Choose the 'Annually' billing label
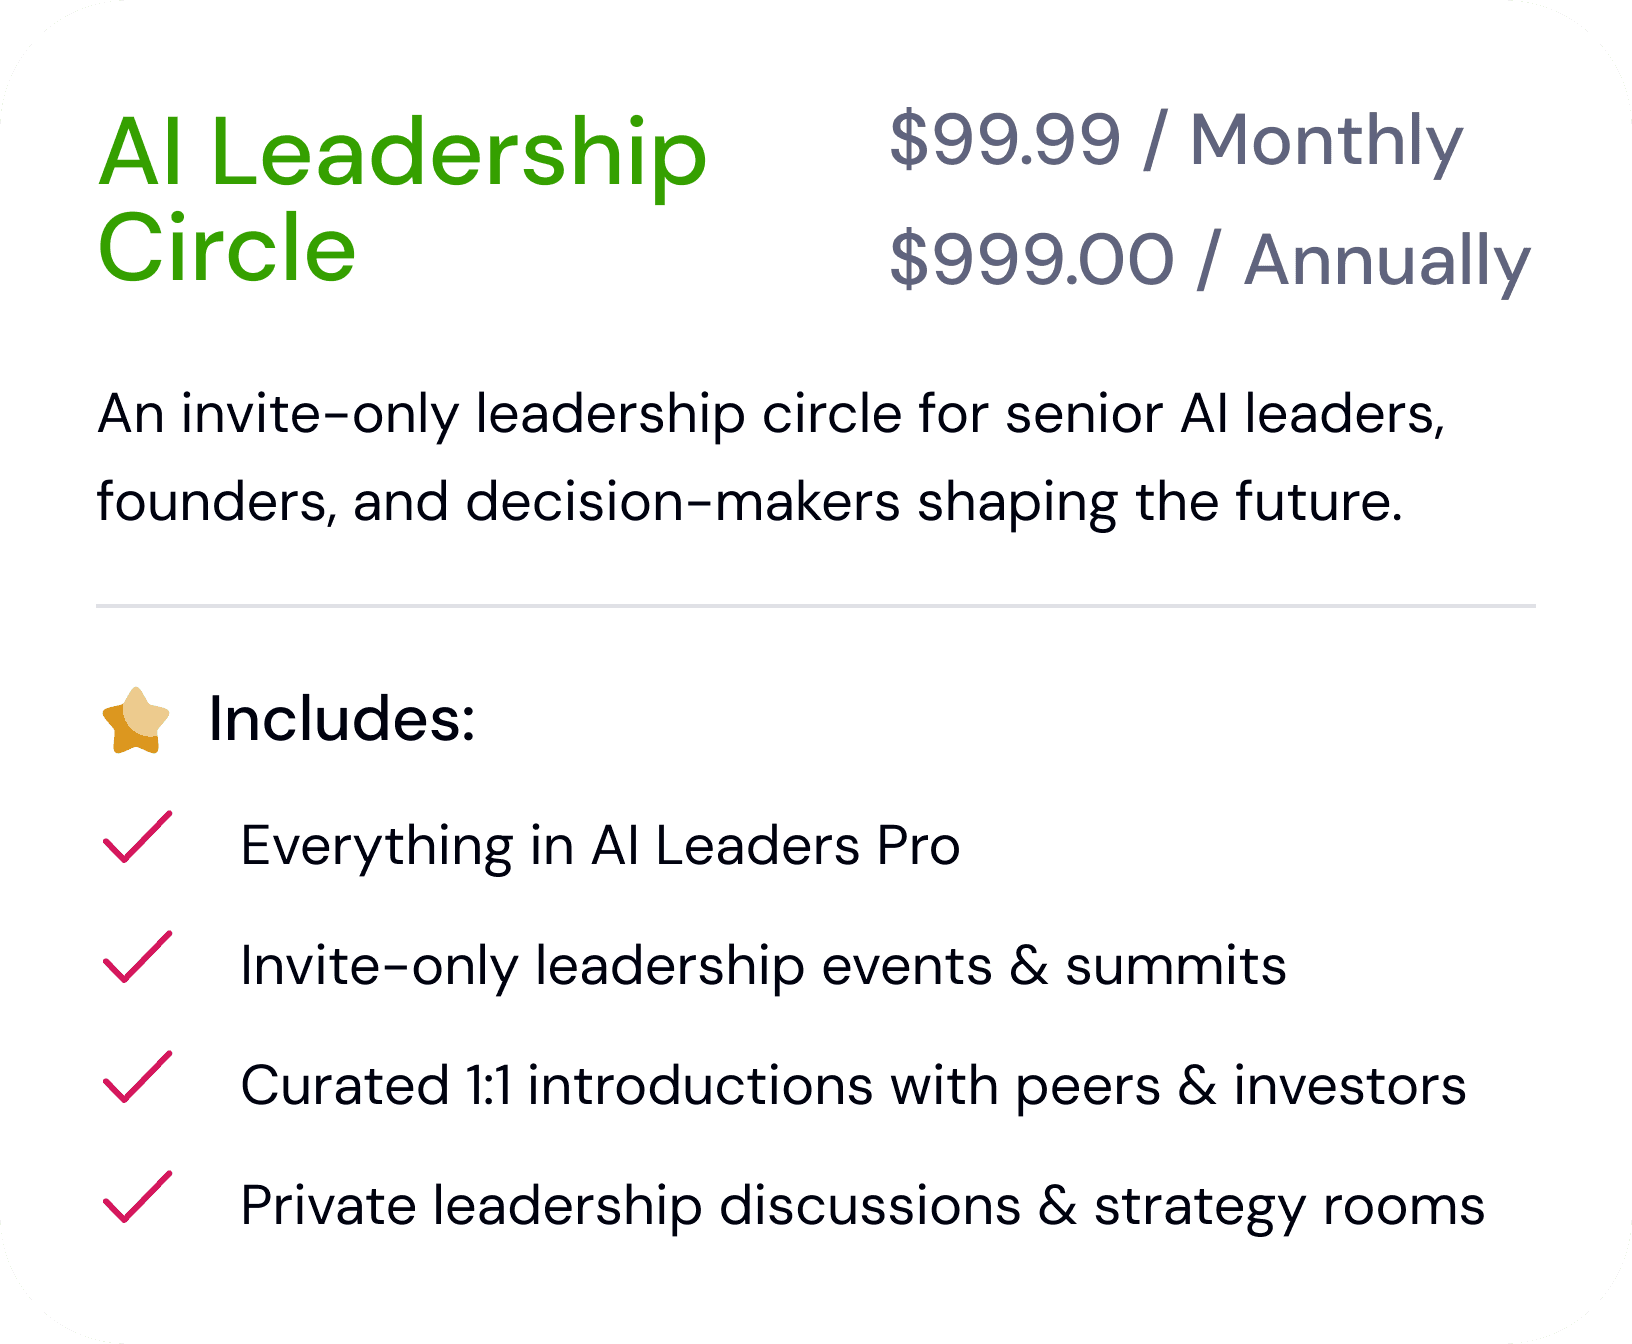 click(x=1387, y=260)
